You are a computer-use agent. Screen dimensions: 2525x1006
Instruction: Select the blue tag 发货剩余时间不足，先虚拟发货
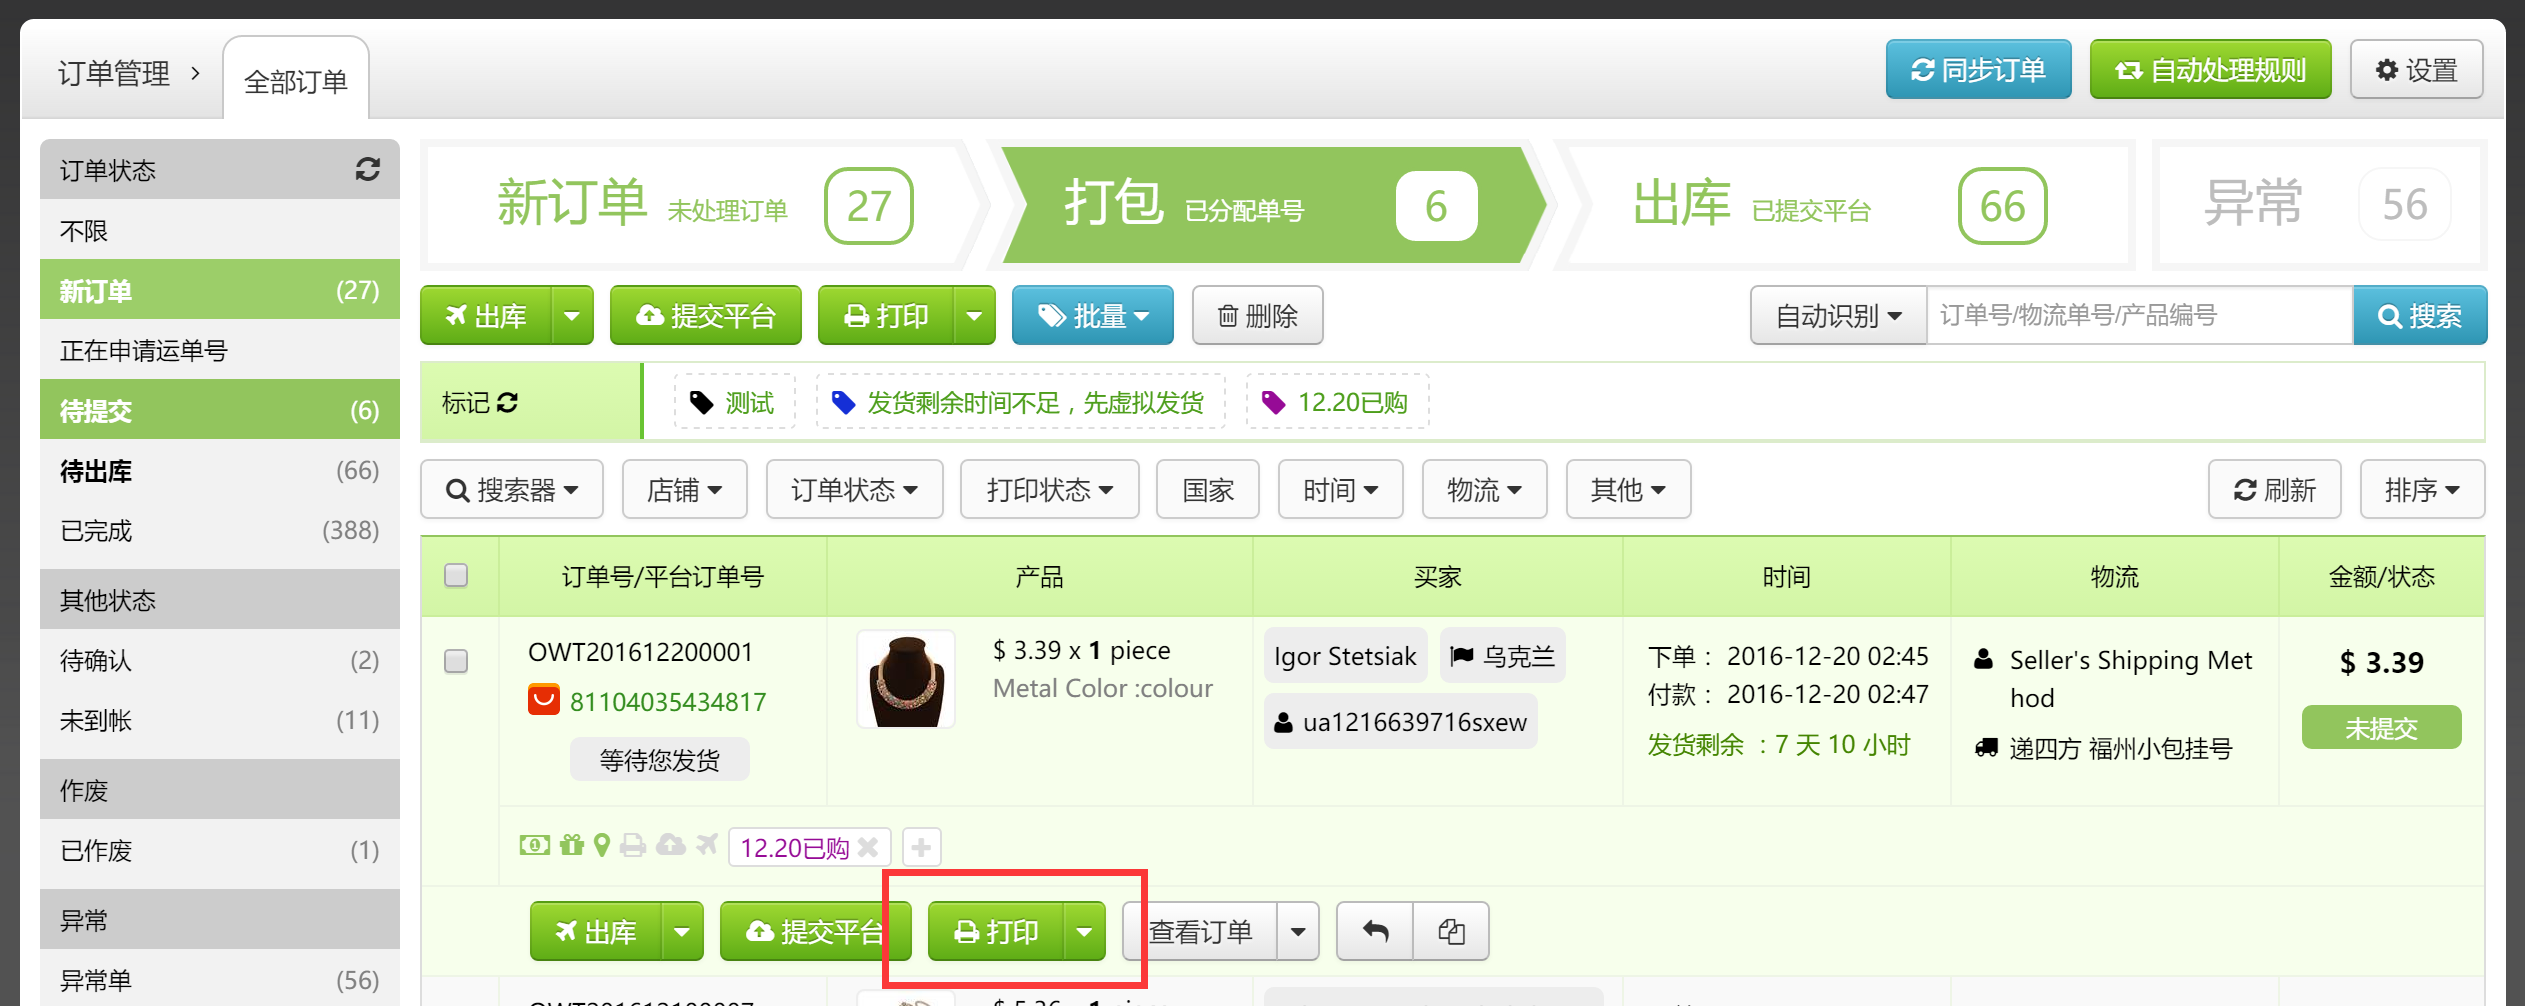pos(1020,403)
